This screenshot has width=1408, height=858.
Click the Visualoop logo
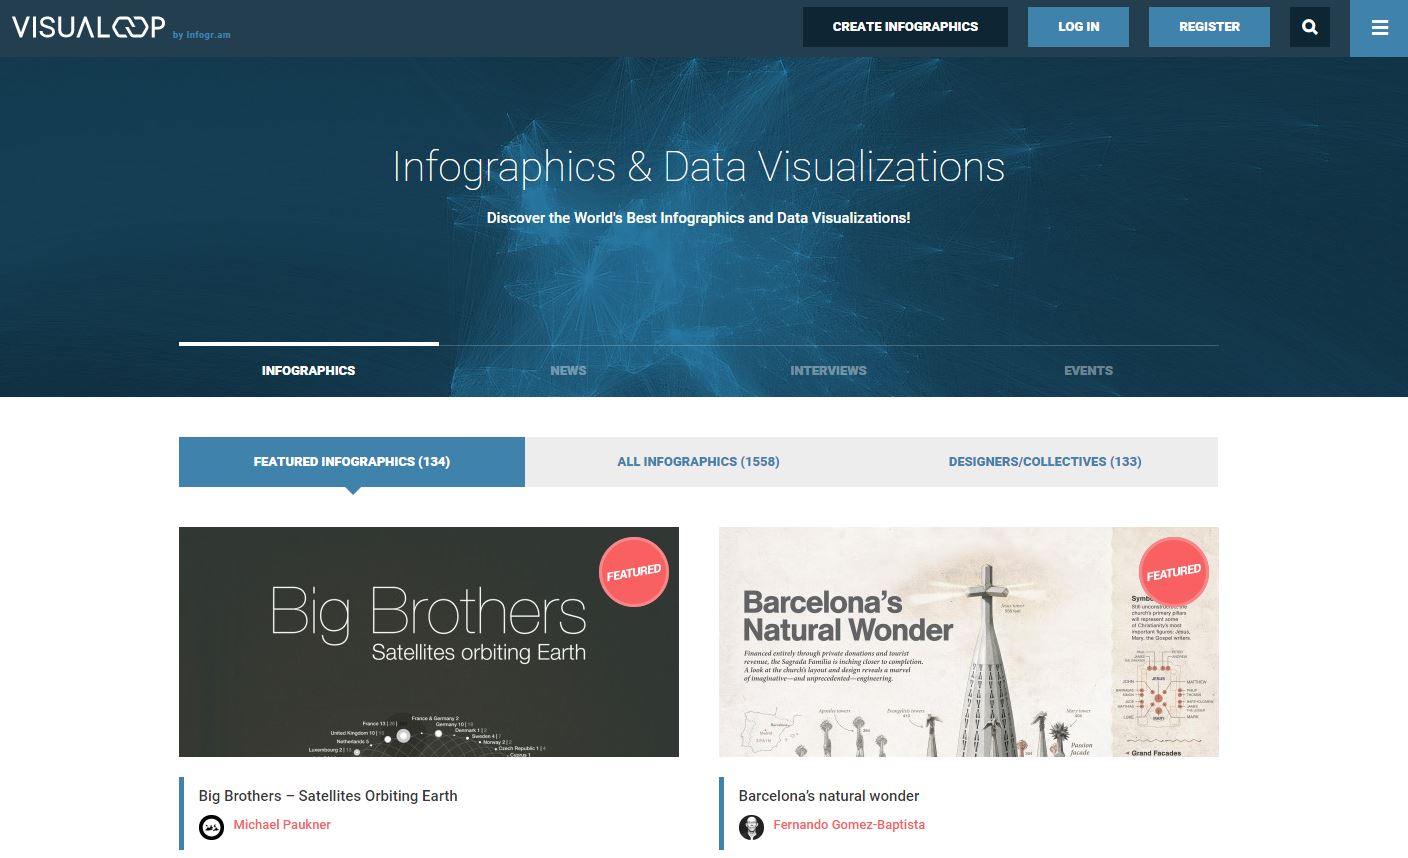[88, 27]
